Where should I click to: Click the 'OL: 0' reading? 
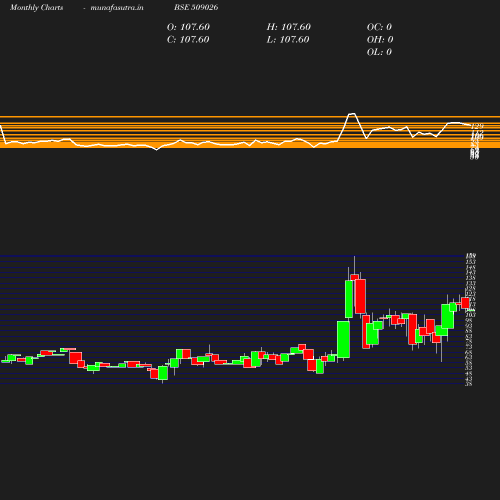click(x=379, y=52)
